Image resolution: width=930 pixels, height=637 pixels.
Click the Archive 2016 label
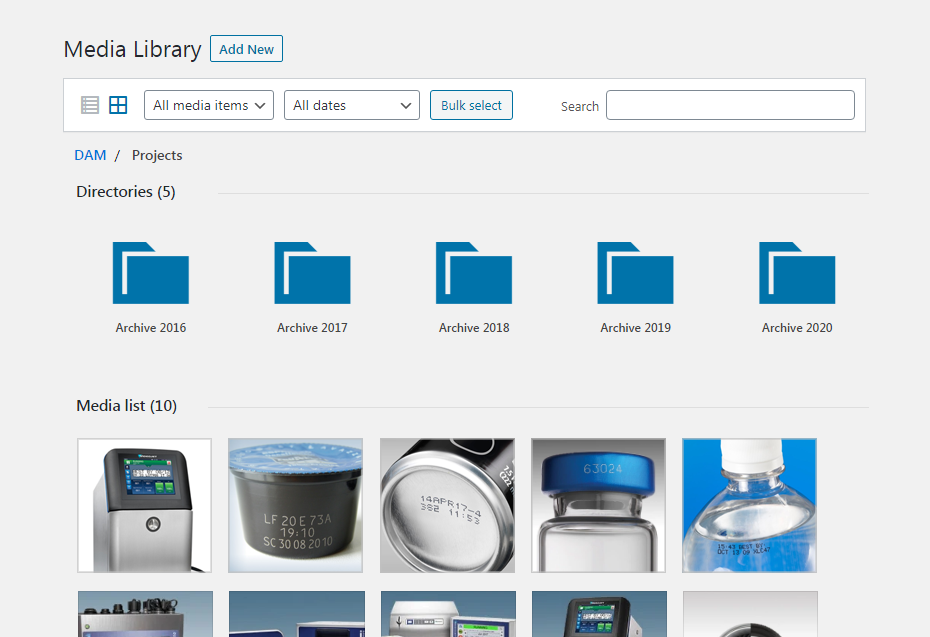[x=151, y=327]
